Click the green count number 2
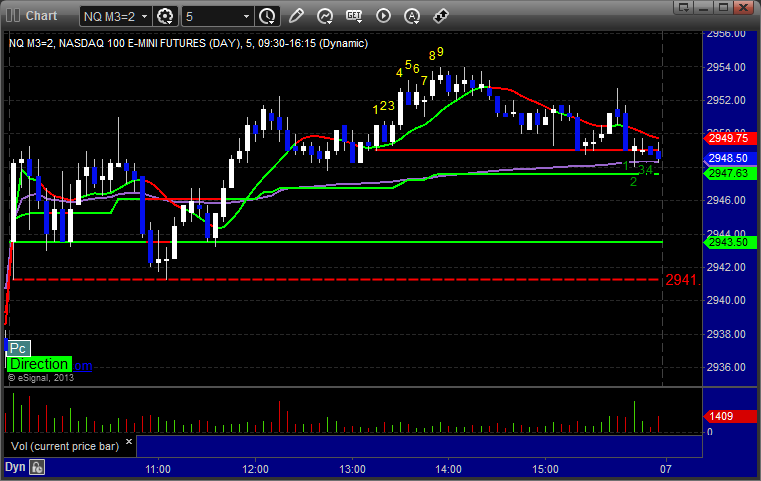Viewport: 761px width, 481px height. 633,182
